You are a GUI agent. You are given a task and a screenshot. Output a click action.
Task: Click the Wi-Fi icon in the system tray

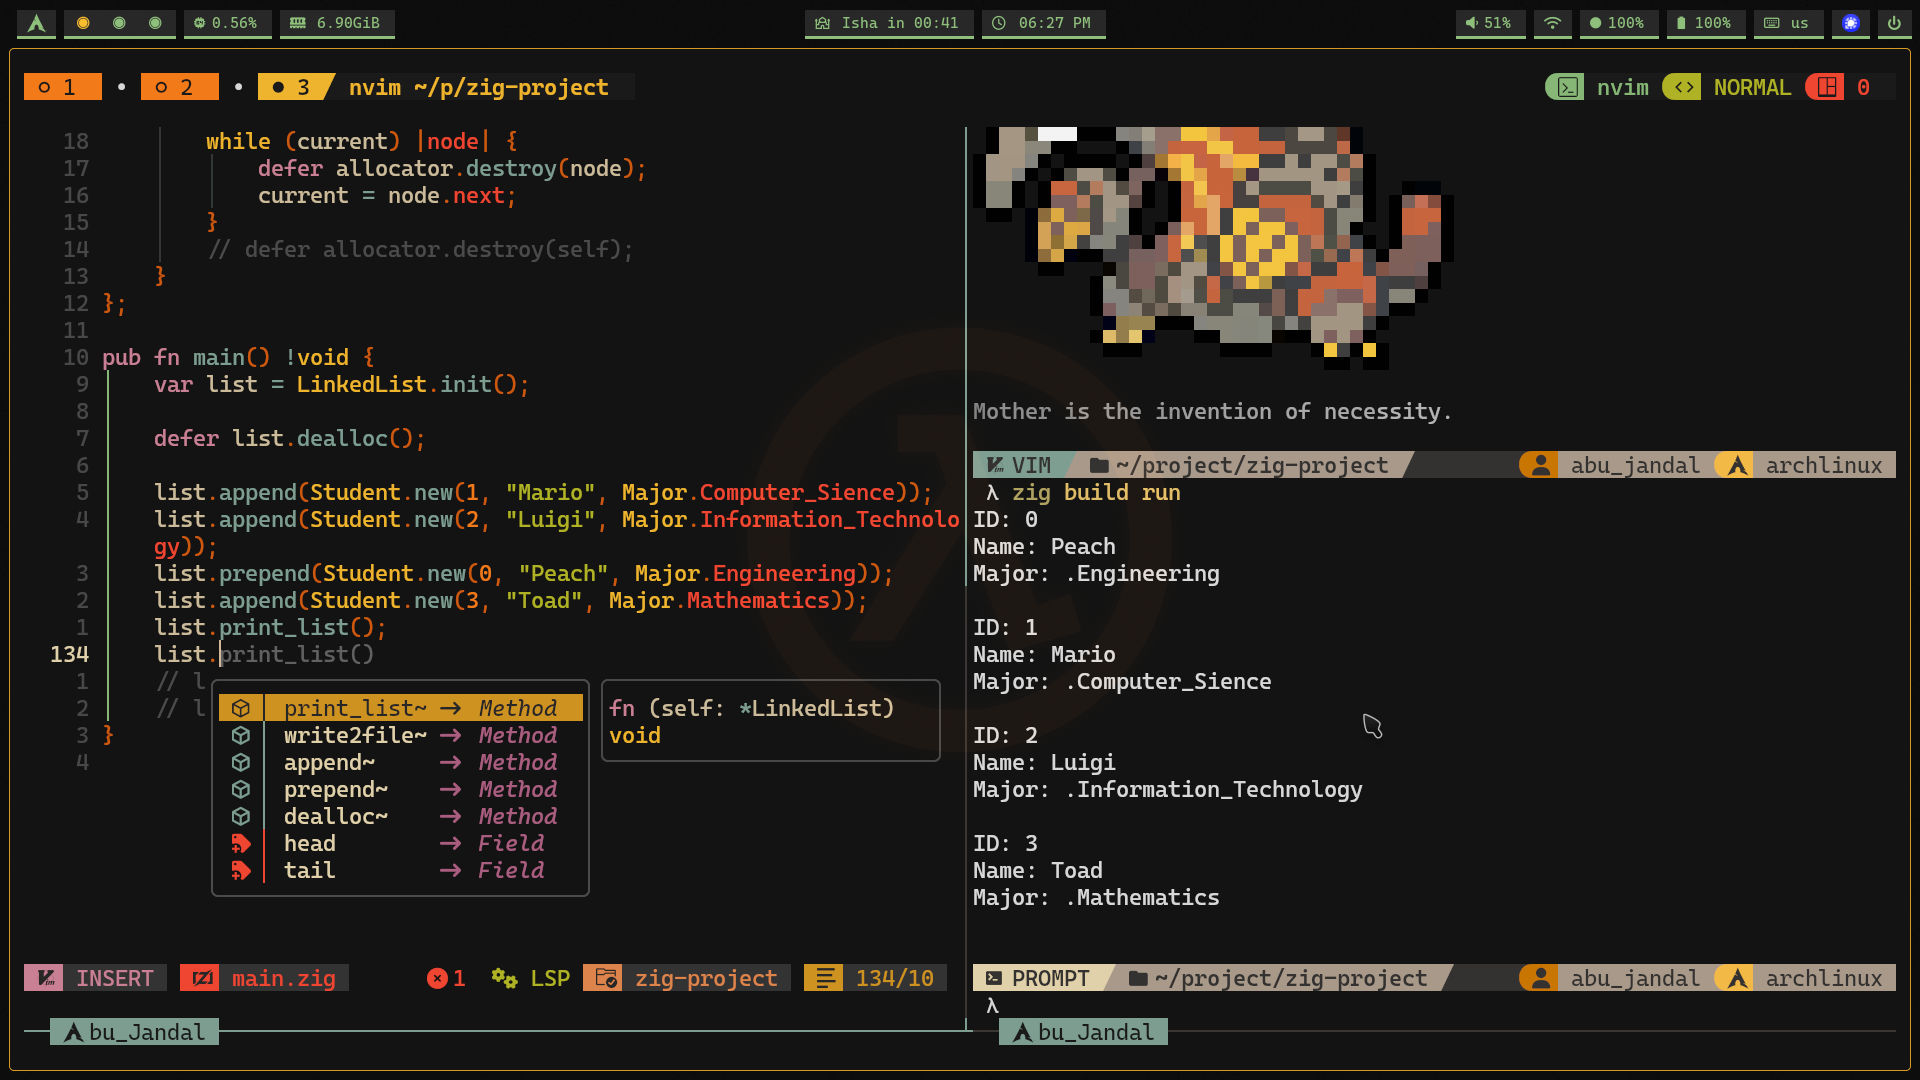click(1552, 24)
